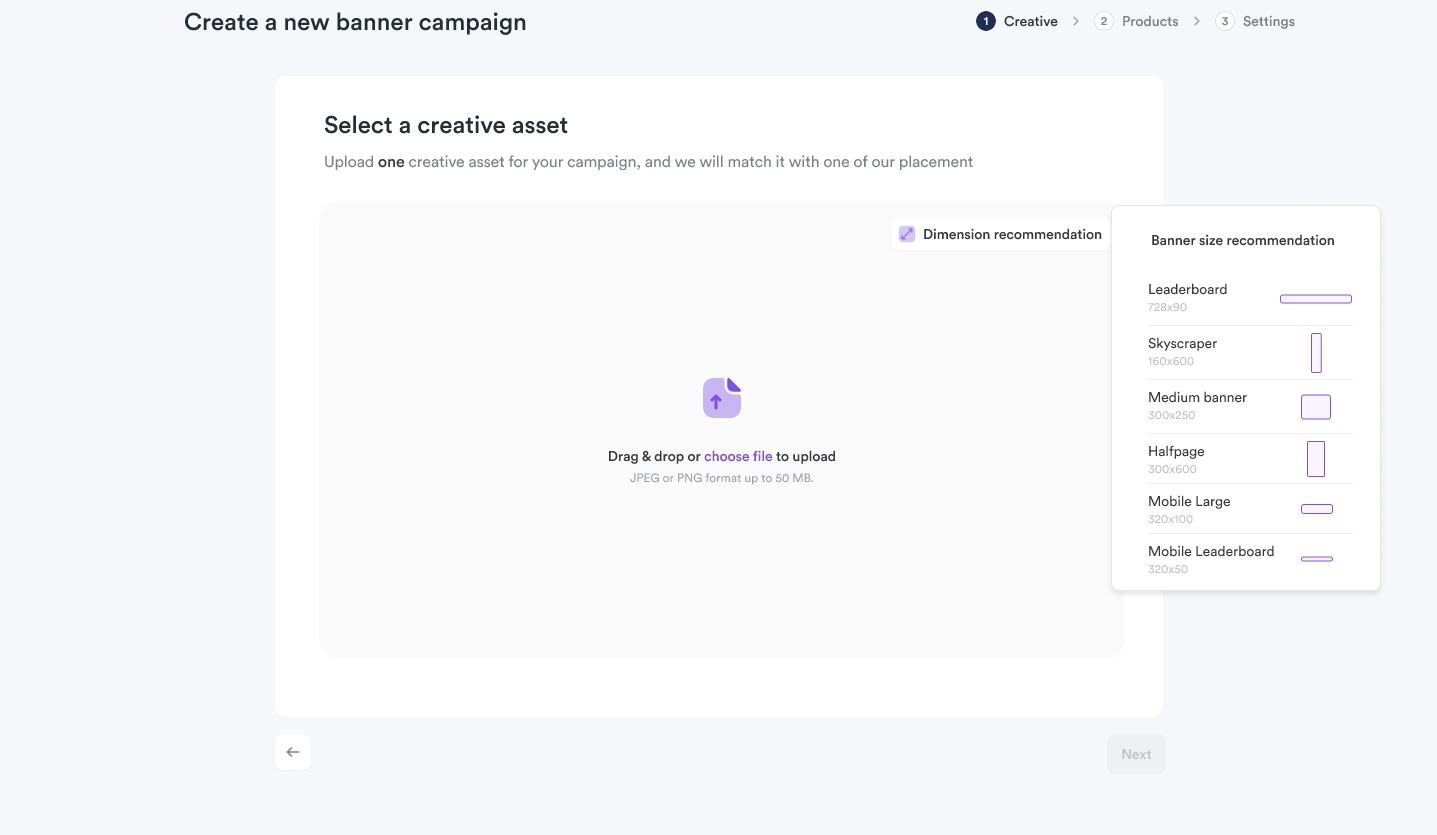Screen dimensions: 1437x835
Task: Collapse the Banner size recommendation panel
Action: [x=1000, y=233]
